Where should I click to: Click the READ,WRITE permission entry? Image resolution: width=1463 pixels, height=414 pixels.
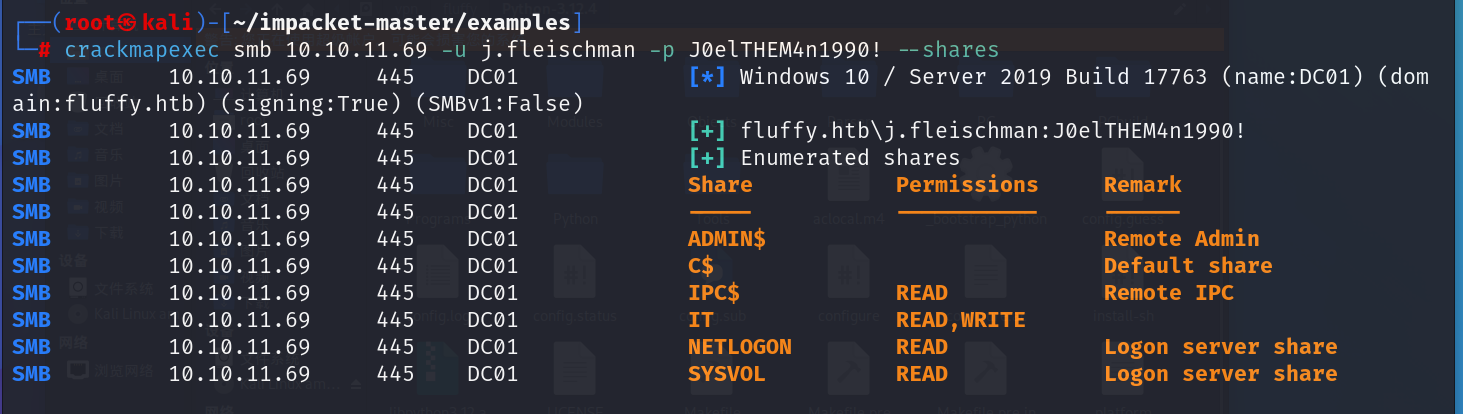pyautogui.click(x=961, y=320)
